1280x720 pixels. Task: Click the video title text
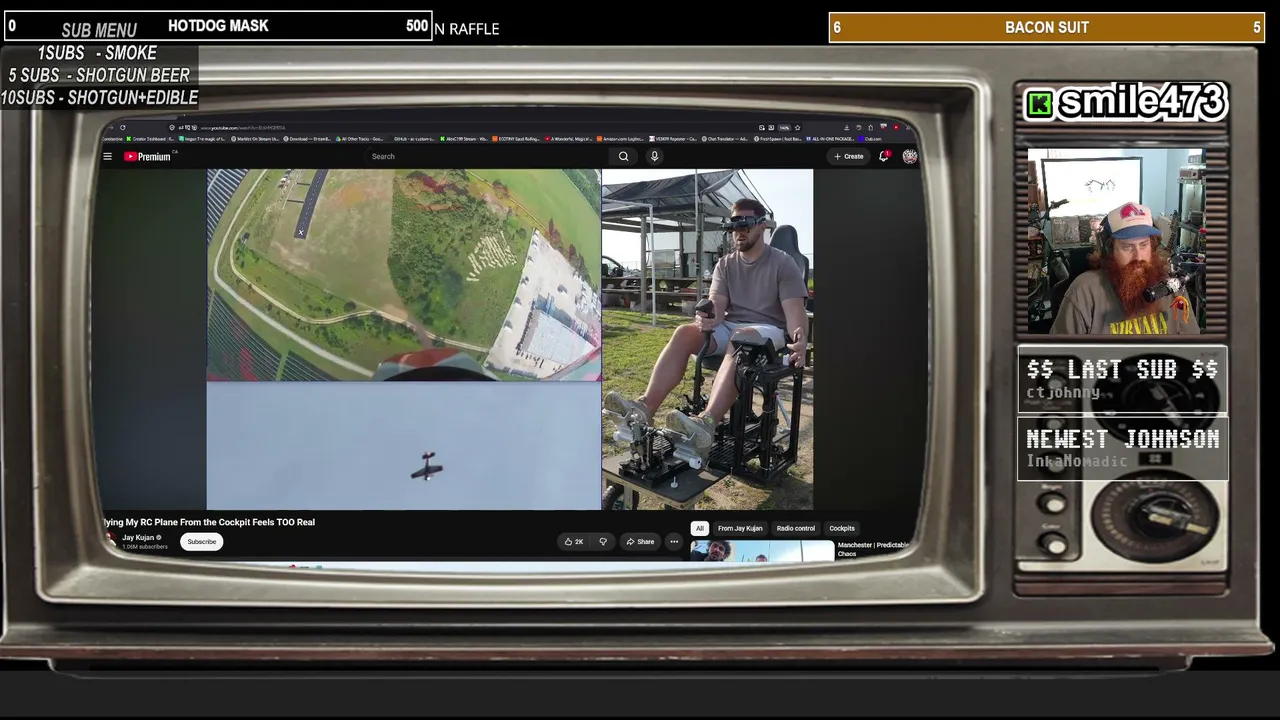(x=209, y=522)
